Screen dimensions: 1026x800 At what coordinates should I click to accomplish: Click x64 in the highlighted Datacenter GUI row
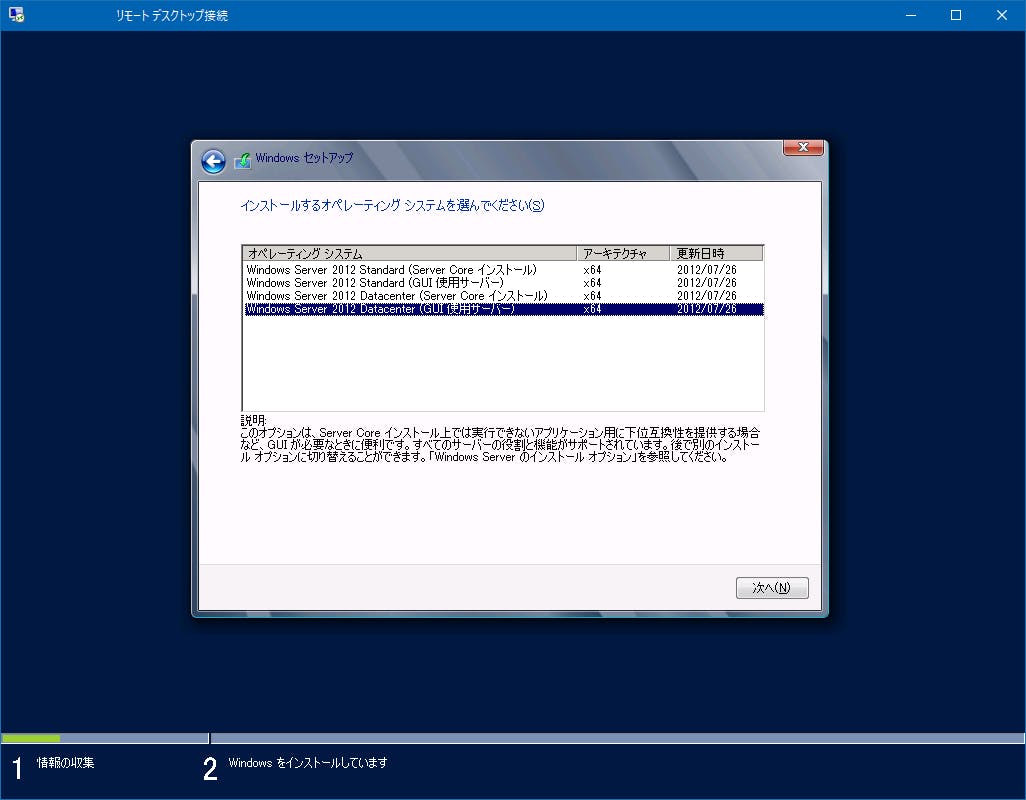tap(592, 309)
